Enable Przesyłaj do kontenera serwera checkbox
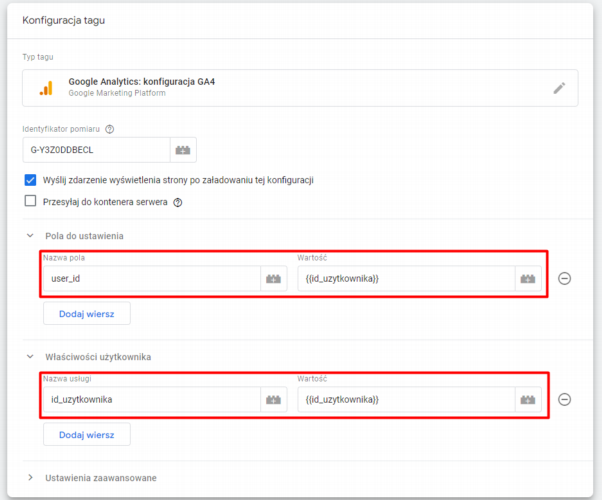Image resolution: width=602 pixels, height=500 pixels. (x=30, y=201)
